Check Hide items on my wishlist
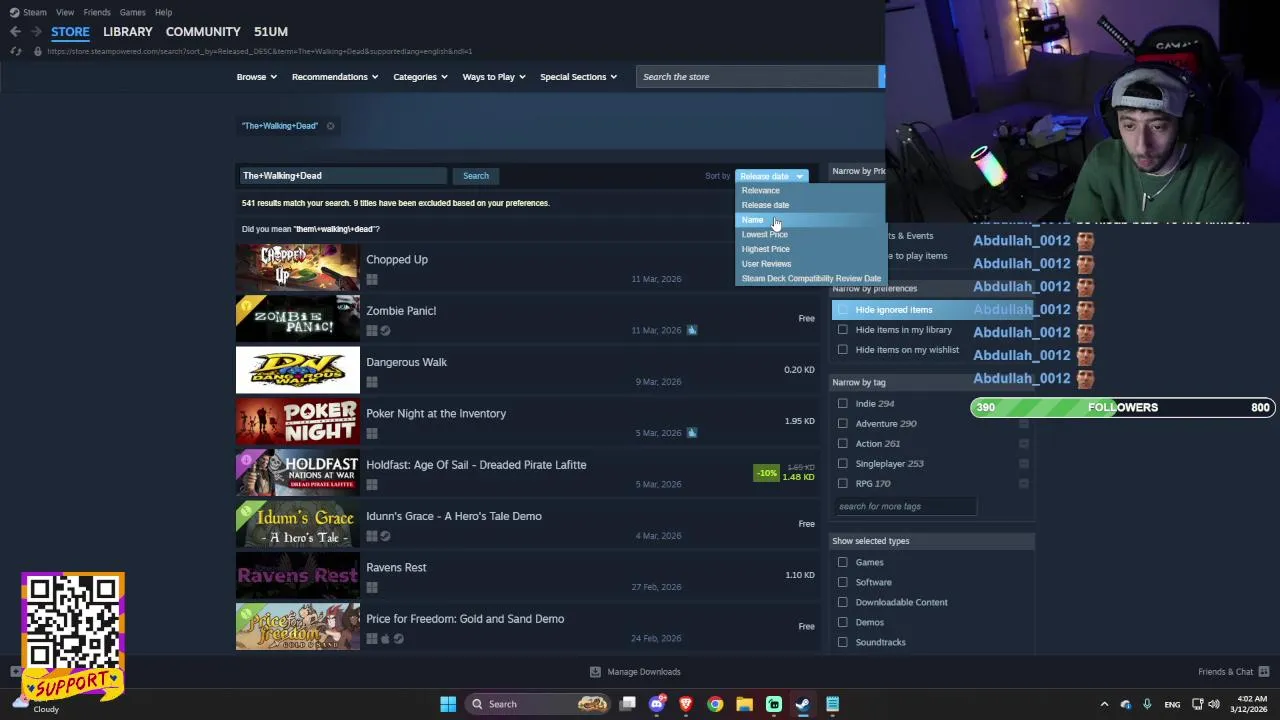 (843, 350)
